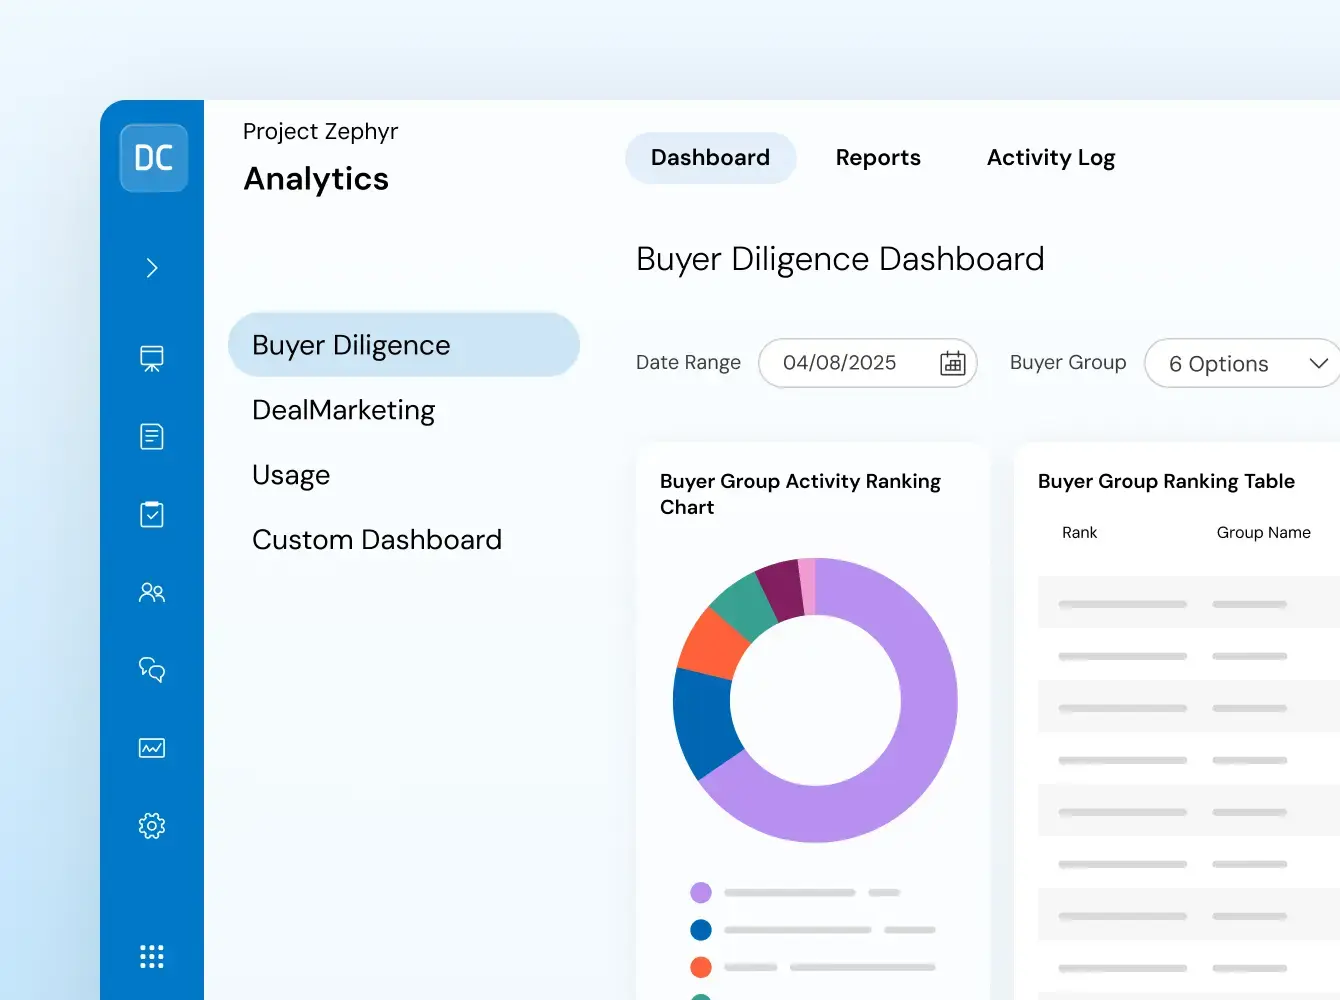
Task: Navigate to Custom Dashboard
Action: (377, 539)
